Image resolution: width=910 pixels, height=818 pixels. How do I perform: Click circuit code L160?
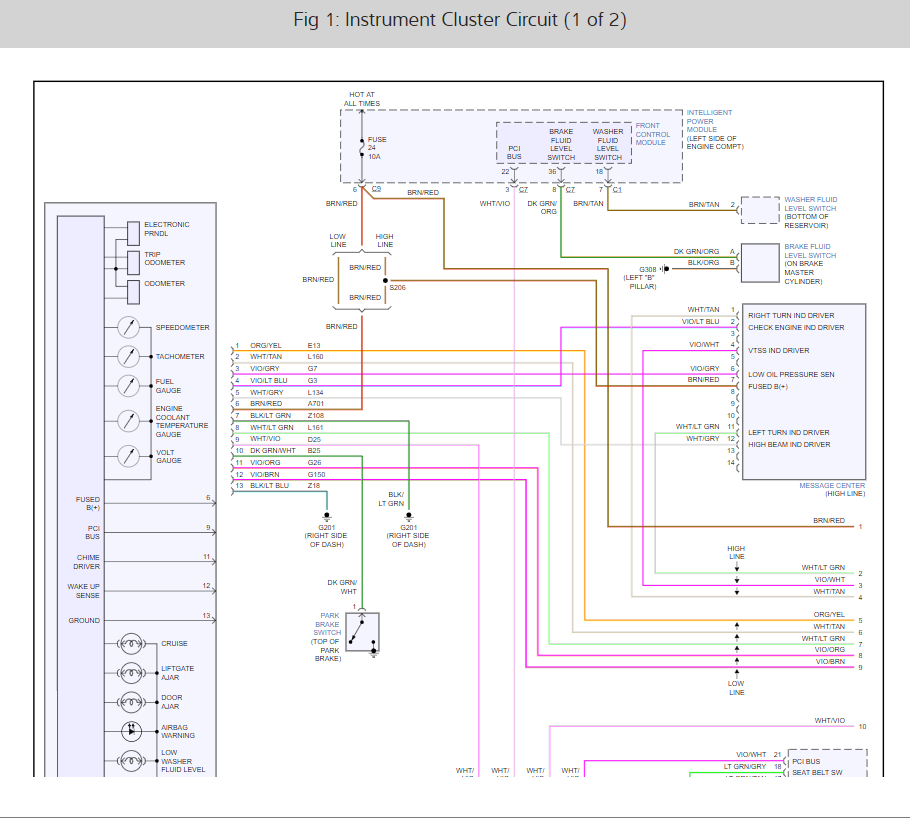click(315, 356)
